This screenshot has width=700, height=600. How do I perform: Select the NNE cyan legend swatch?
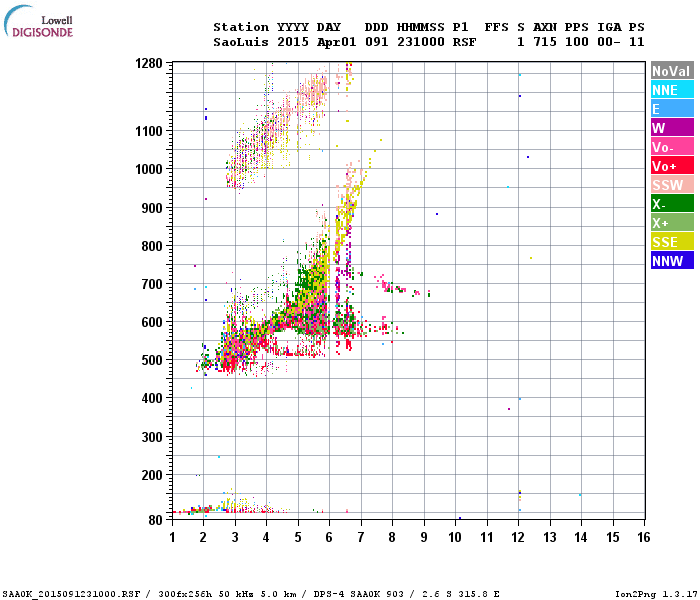click(672, 90)
